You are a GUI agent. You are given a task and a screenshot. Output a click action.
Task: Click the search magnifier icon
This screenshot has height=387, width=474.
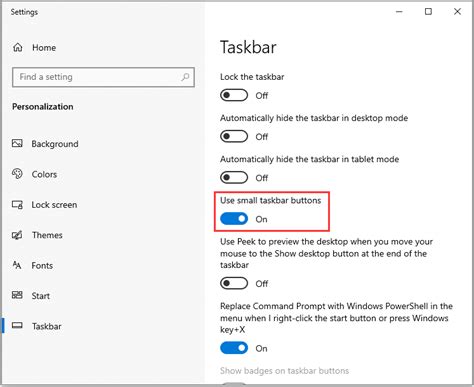click(x=185, y=77)
